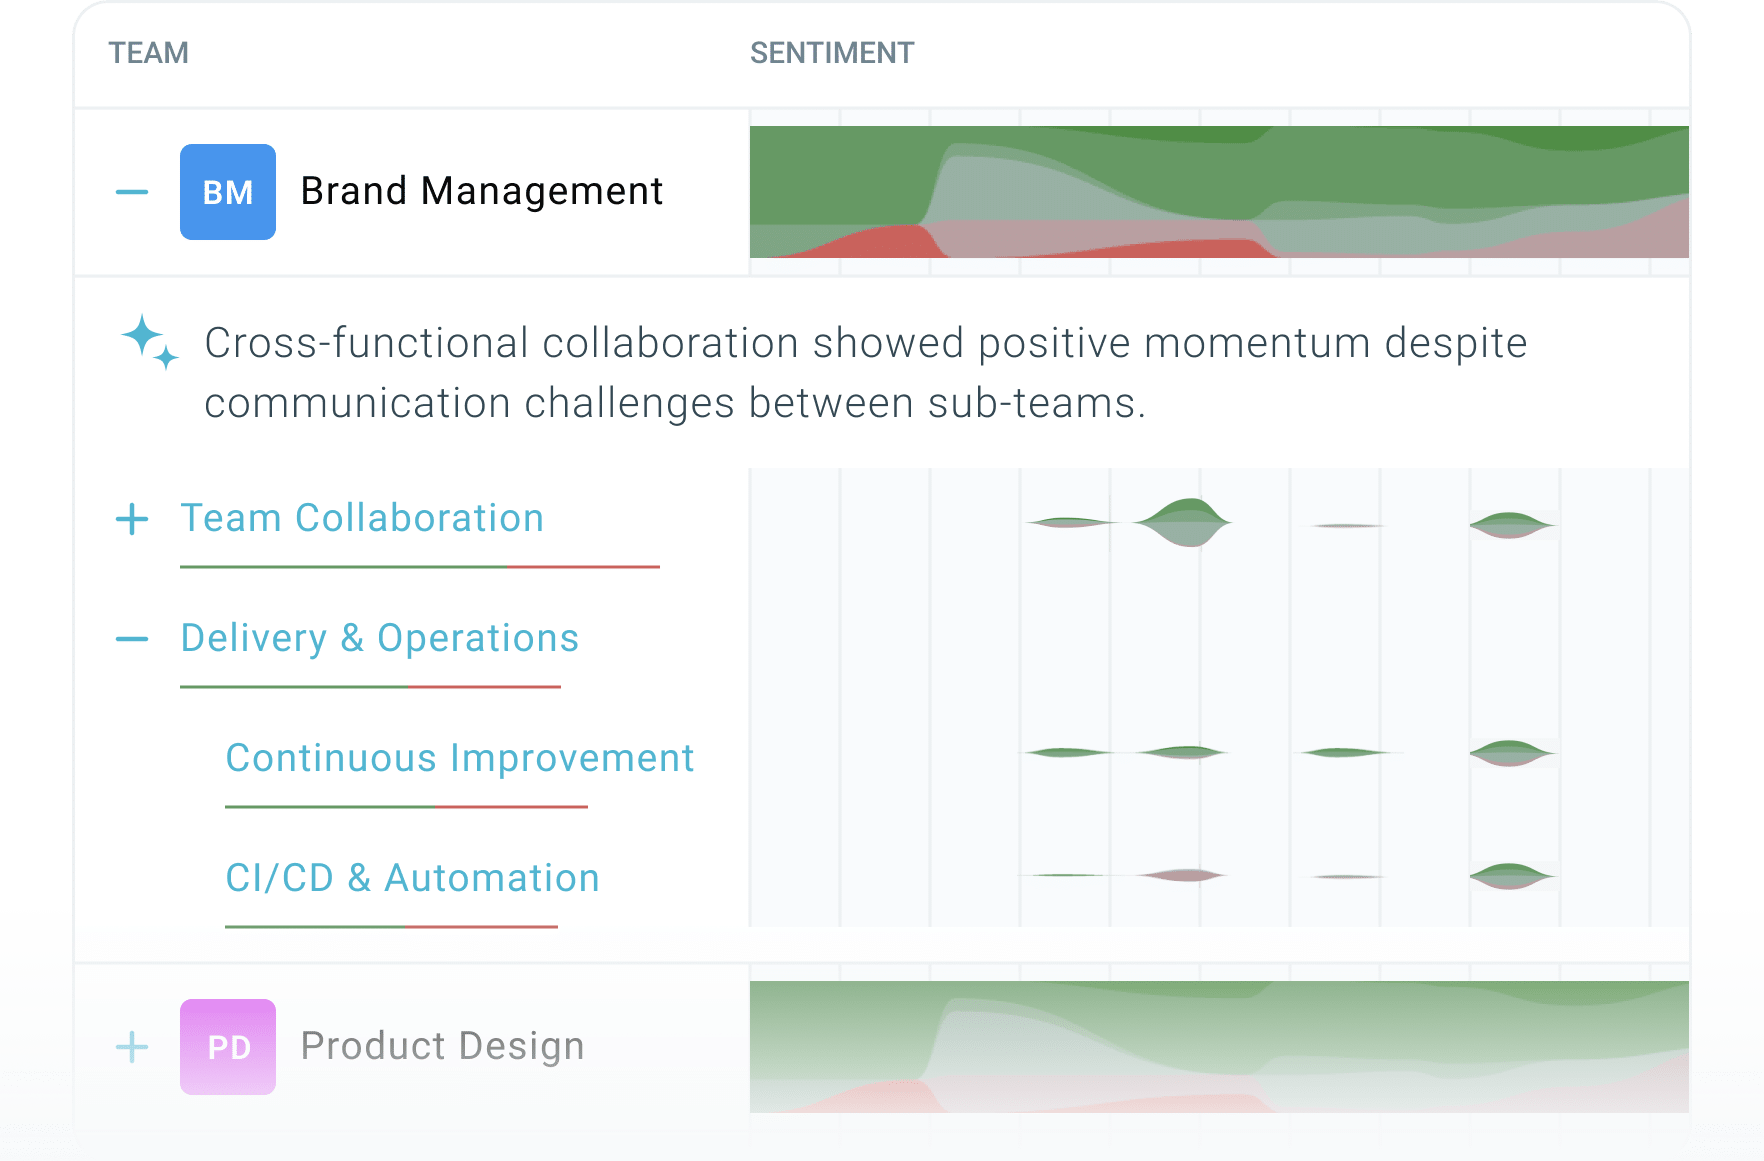Screen dimensions: 1764x1161
Task: Expand the Team Collaboration topic
Action: tap(132, 519)
